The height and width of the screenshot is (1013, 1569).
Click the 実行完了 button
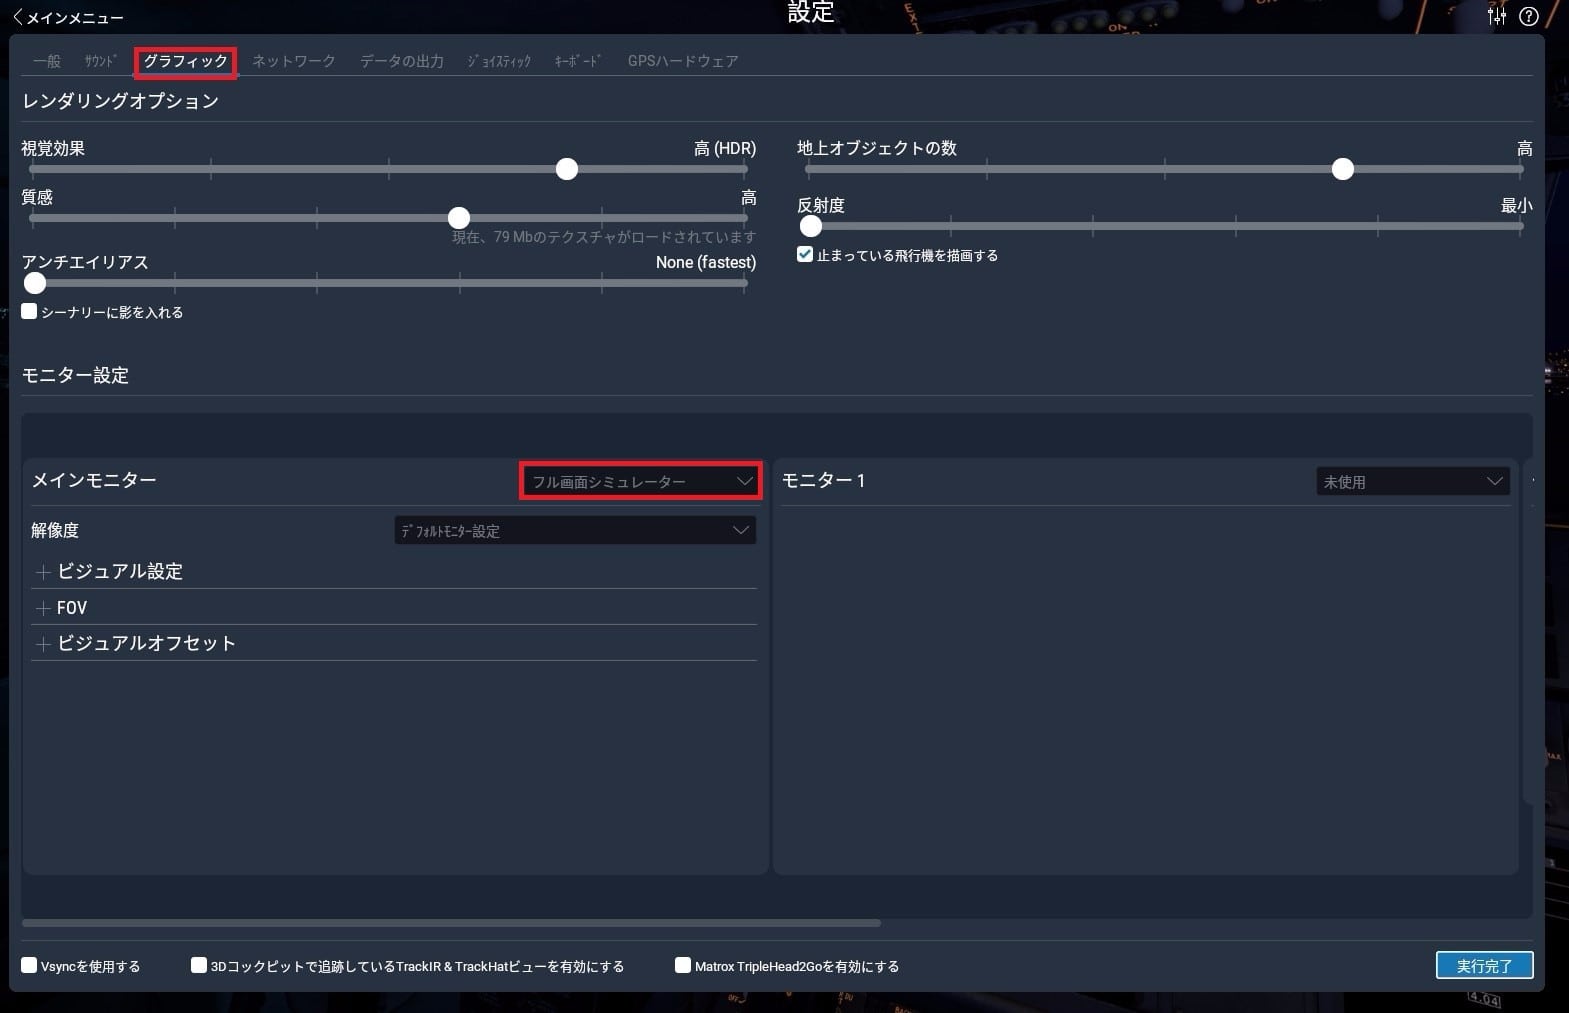(1484, 966)
